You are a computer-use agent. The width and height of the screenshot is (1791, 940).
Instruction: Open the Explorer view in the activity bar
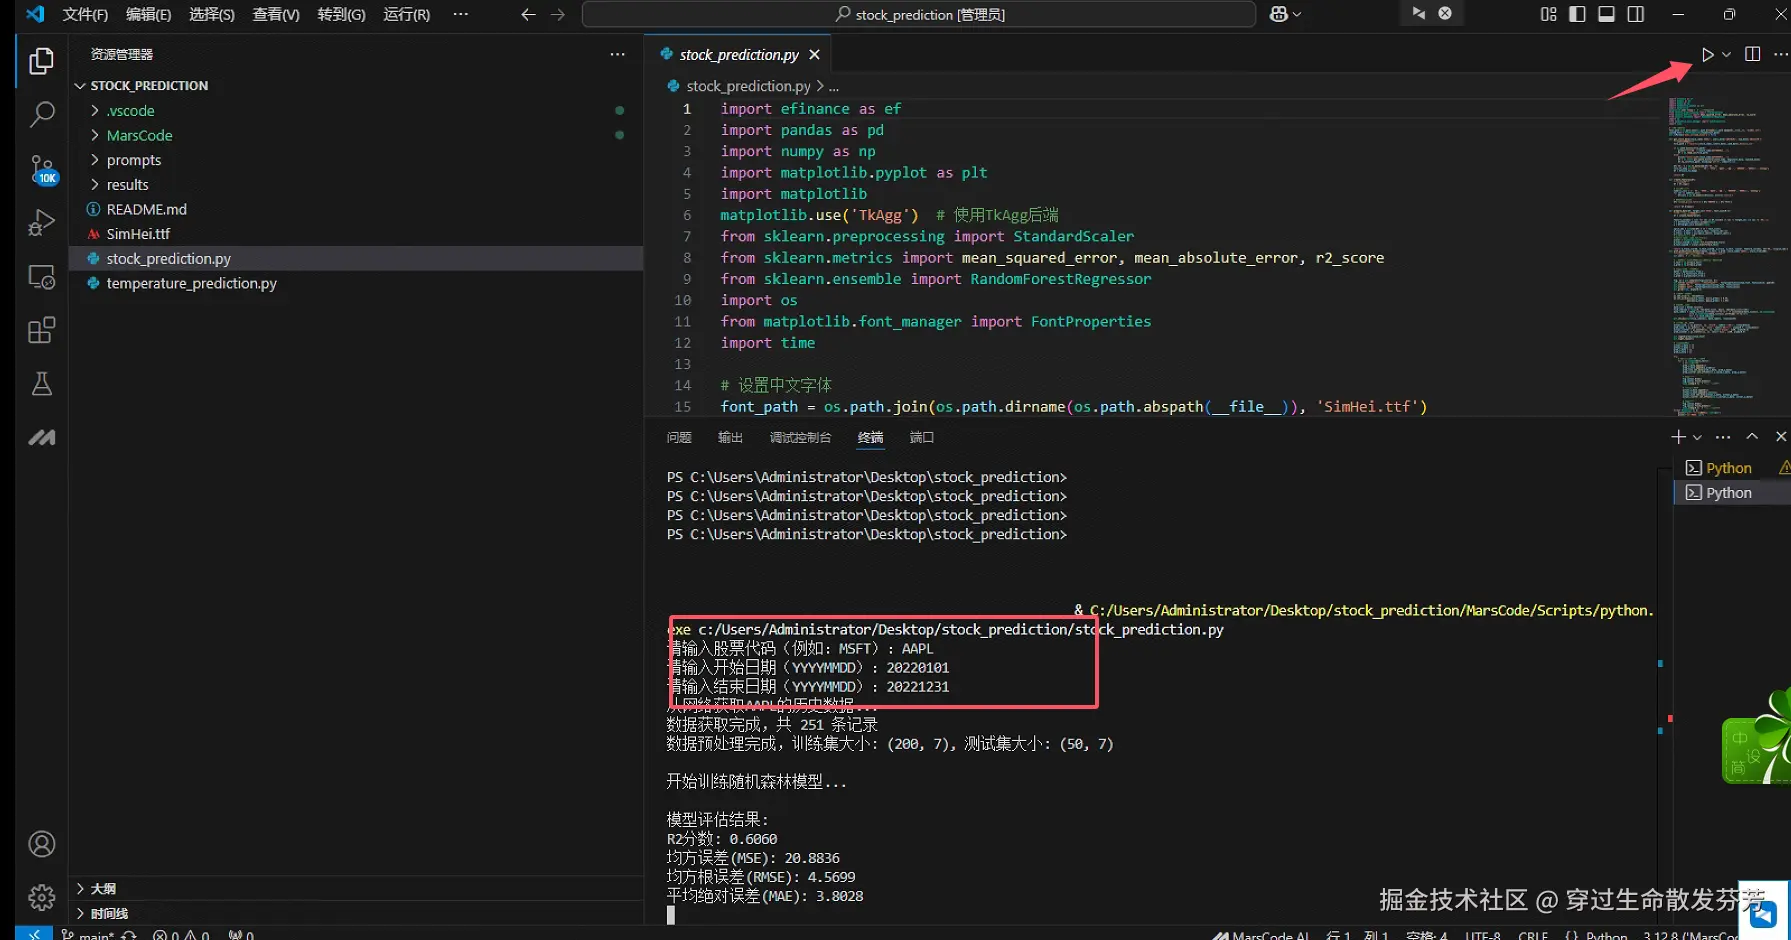tap(41, 62)
